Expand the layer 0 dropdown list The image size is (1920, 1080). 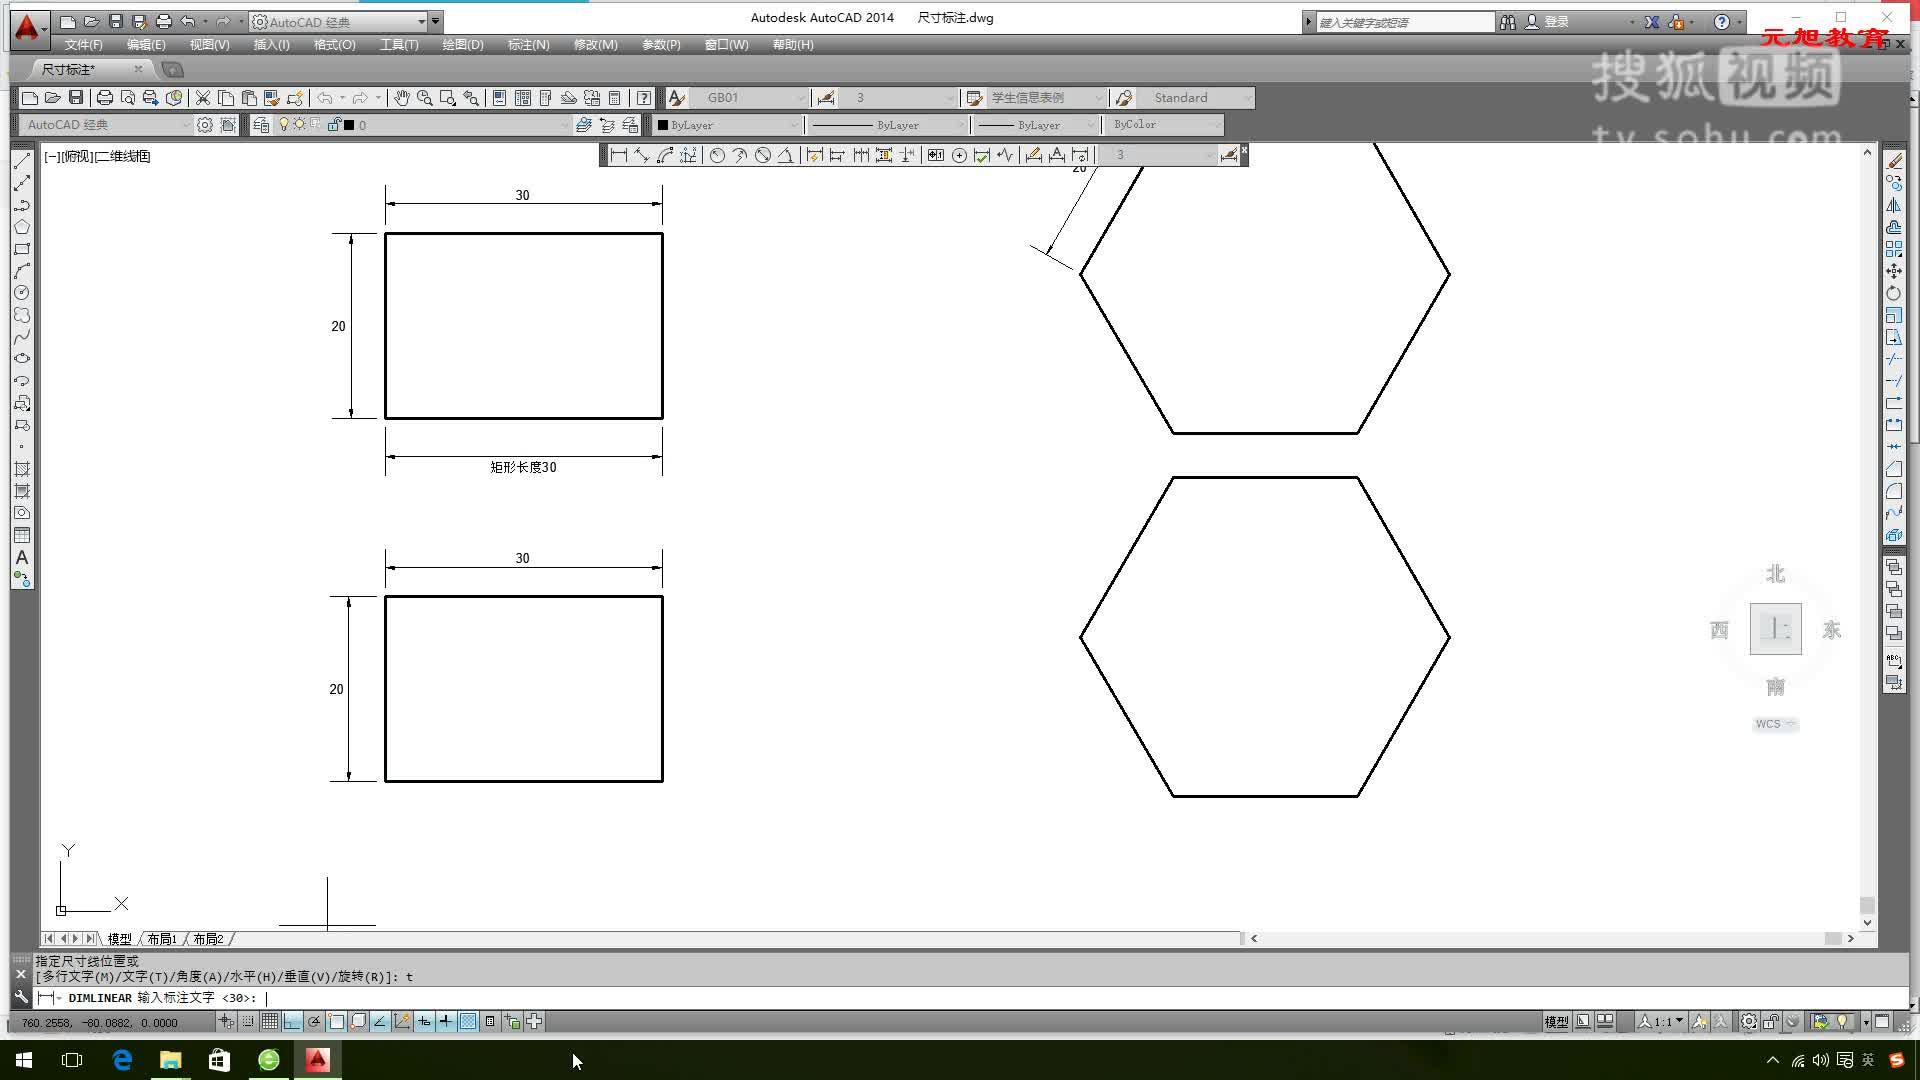tap(565, 125)
